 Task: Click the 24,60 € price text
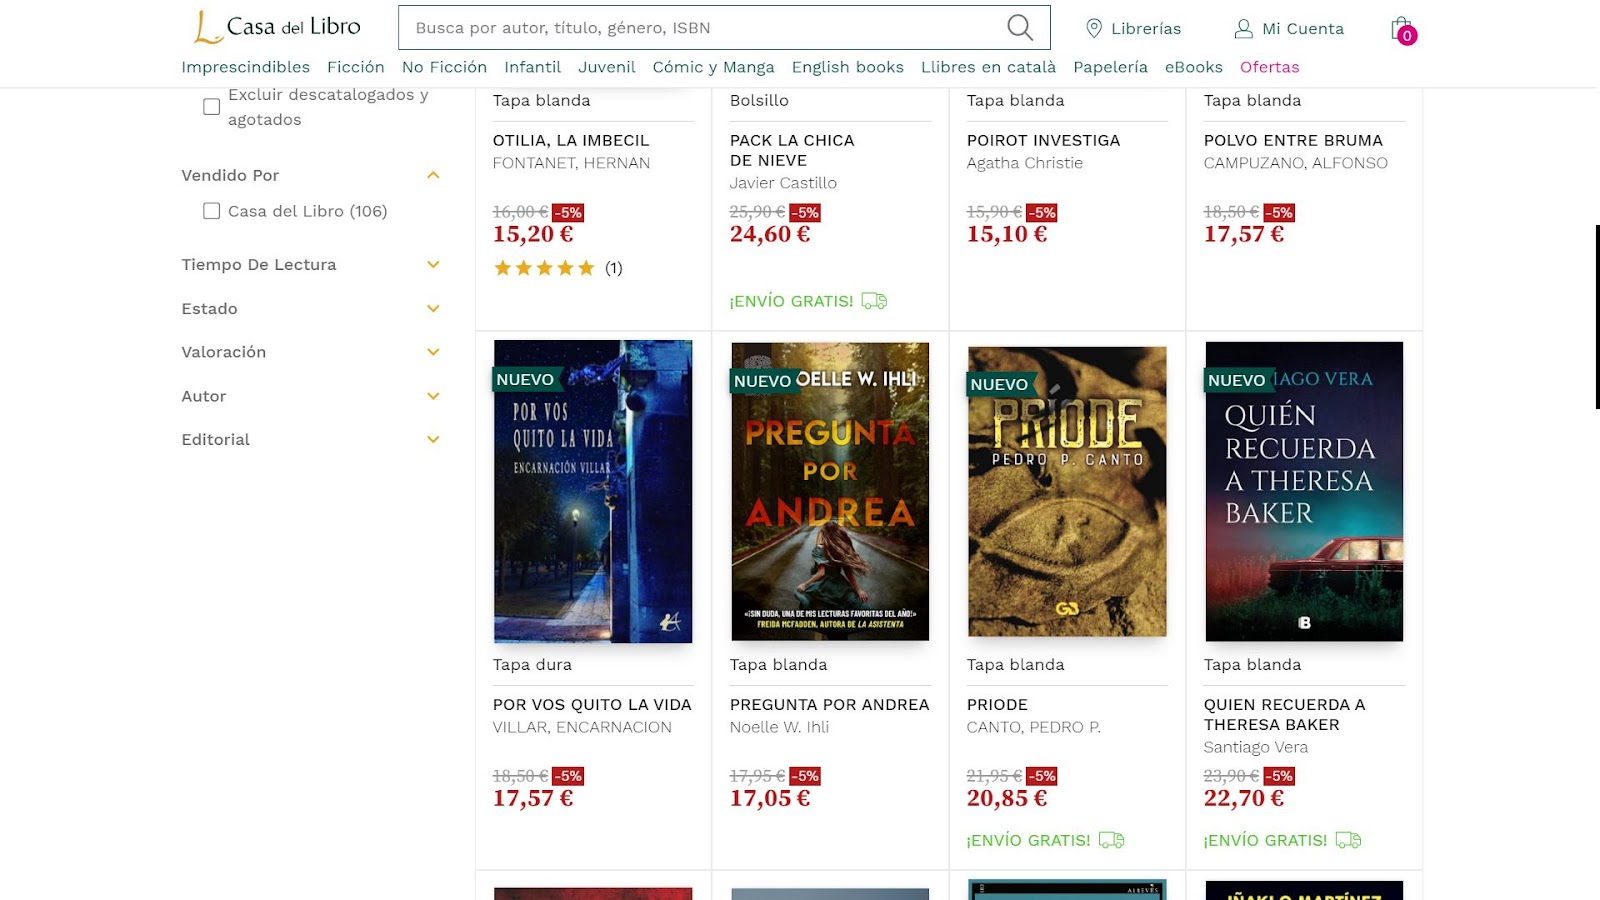pyautogui.click(x=770, y=234)
